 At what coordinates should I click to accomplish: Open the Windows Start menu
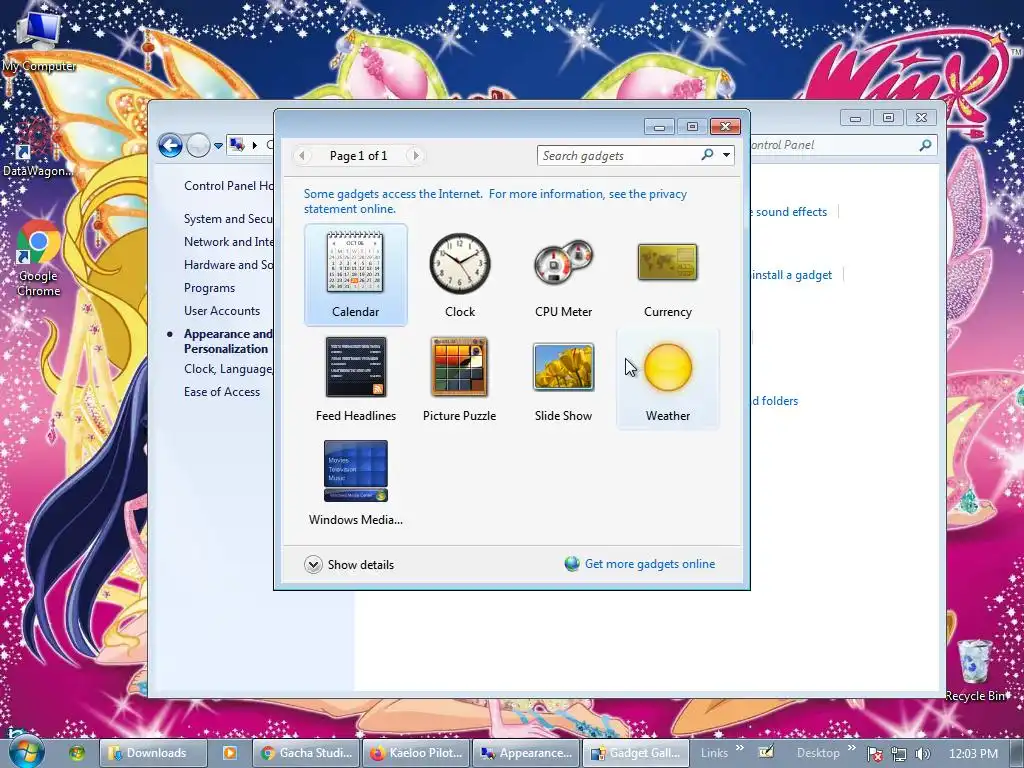click(x=27, y=752)
